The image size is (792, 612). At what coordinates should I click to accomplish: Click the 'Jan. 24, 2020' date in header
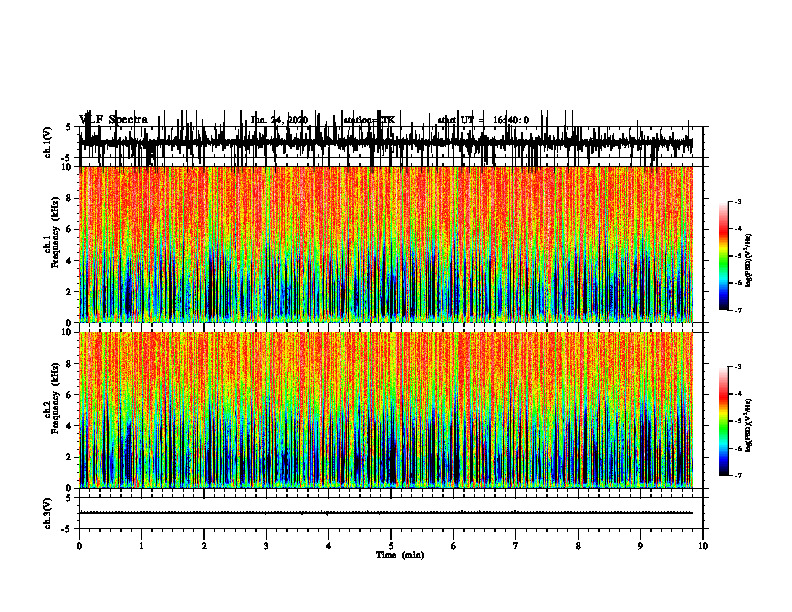coord(279,120)
